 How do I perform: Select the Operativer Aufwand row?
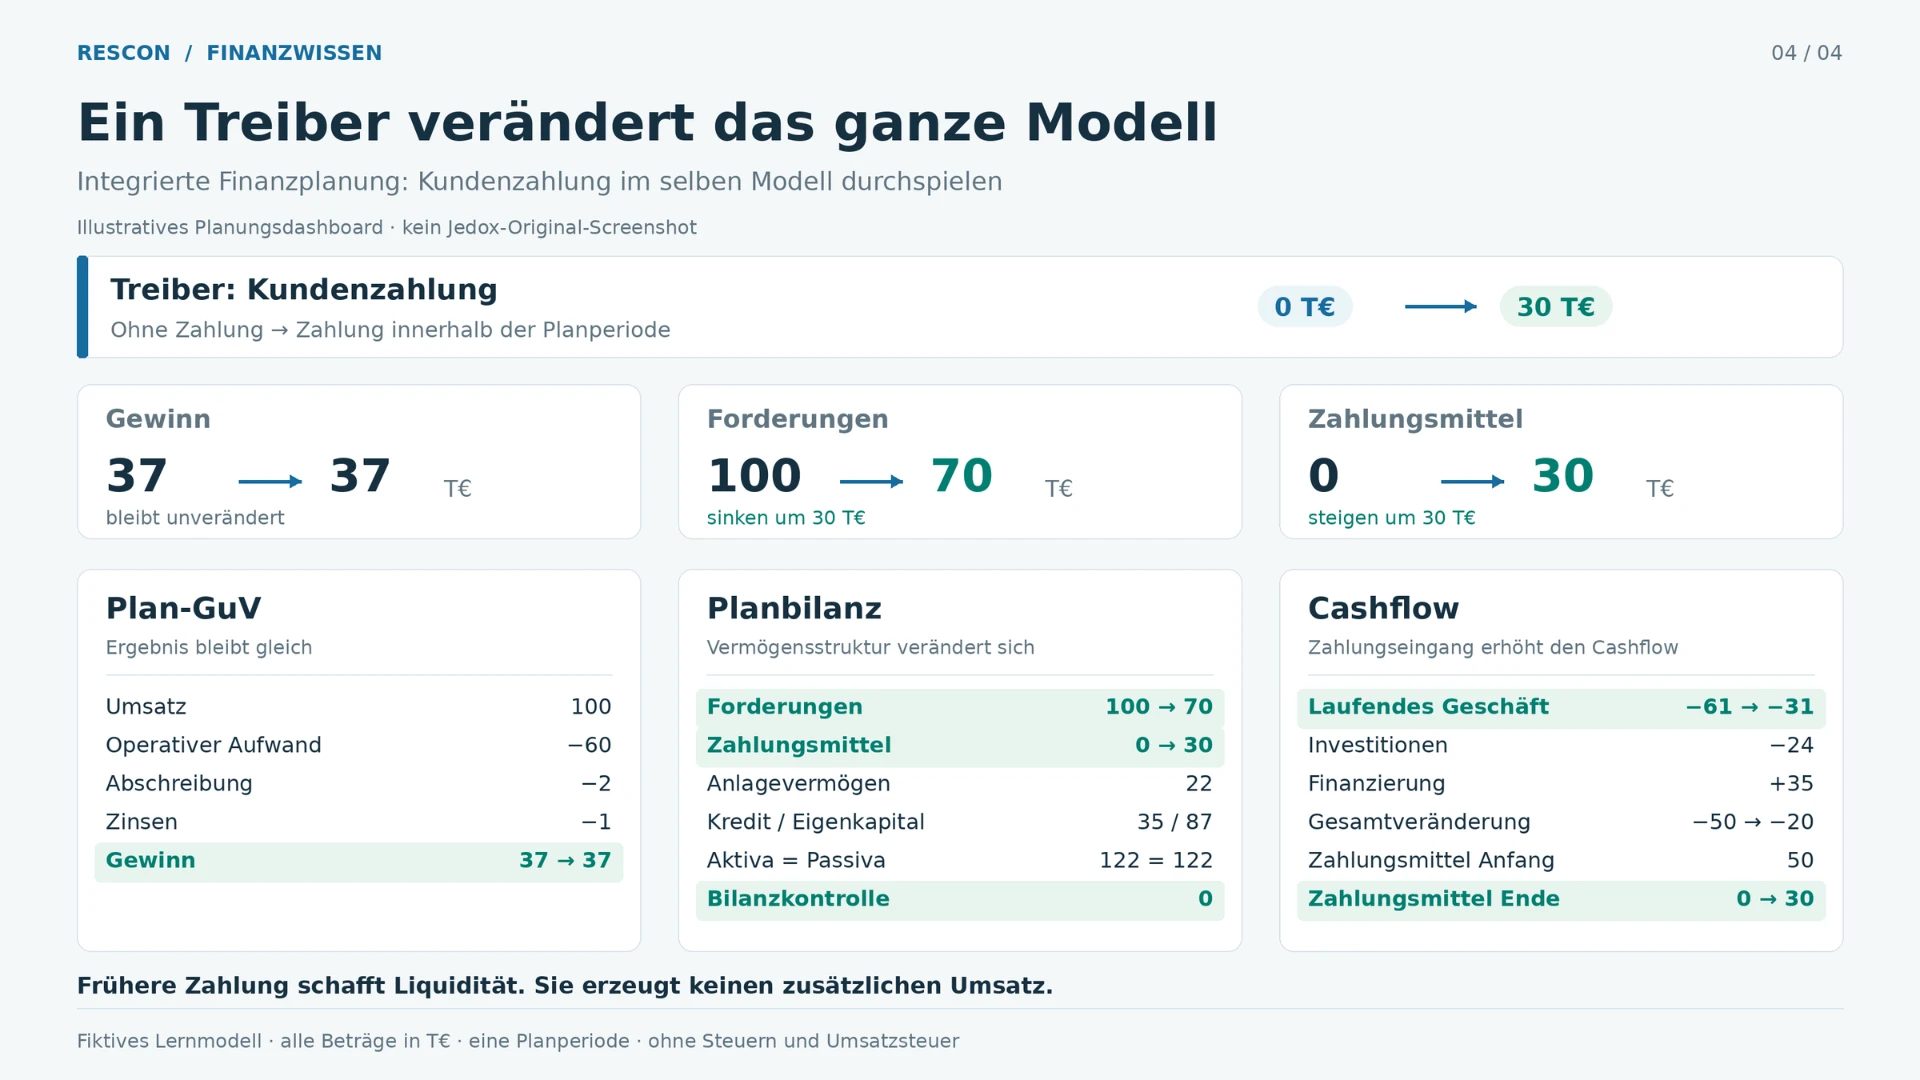point(359,746)
